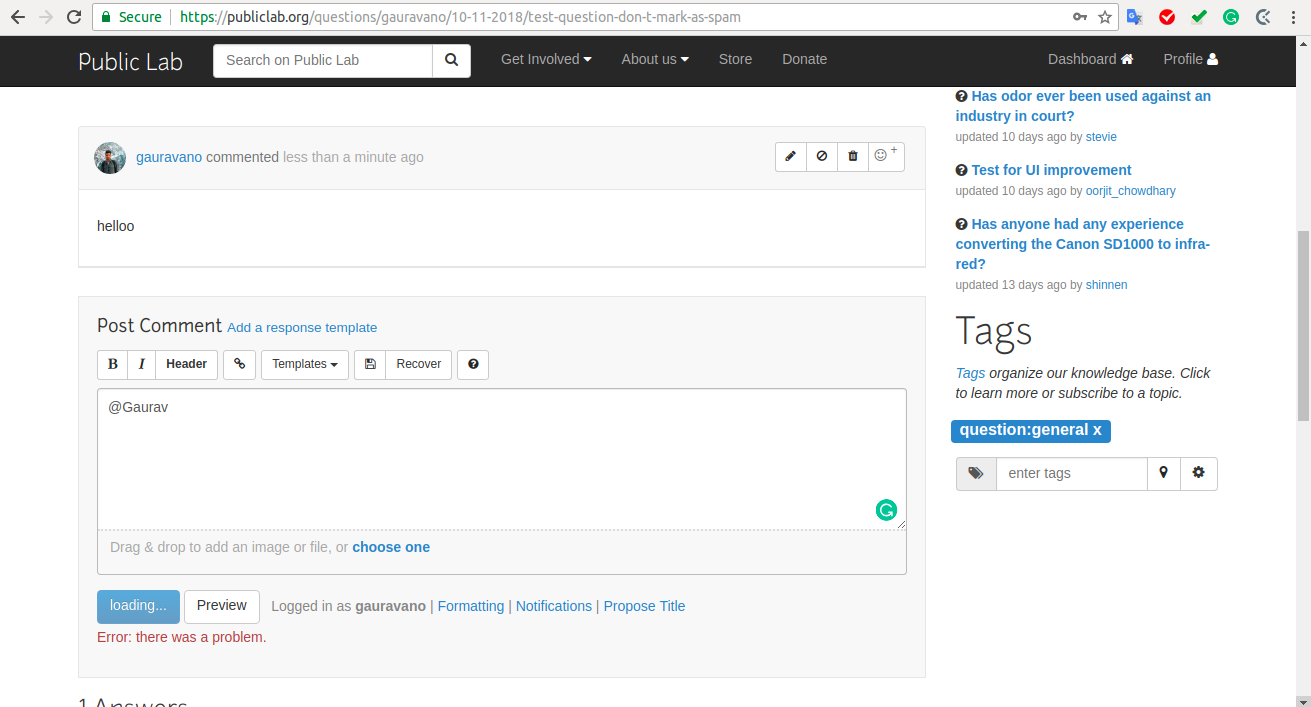Save a draft with the floppy disk icon
This screenshot has height=707, width=1311.
[369, 364]
